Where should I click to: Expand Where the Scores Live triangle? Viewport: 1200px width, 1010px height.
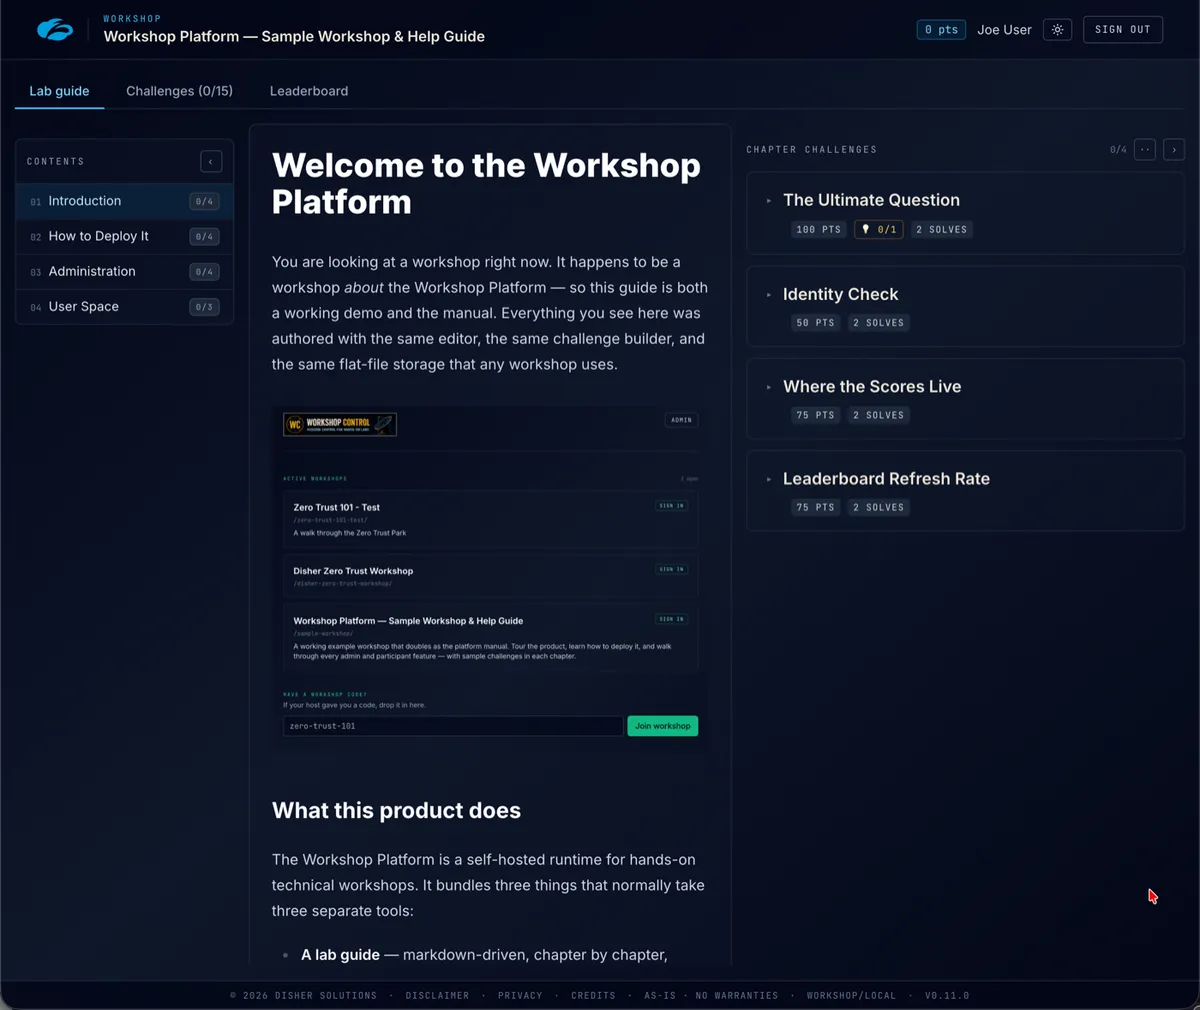[x=769, y=387]
